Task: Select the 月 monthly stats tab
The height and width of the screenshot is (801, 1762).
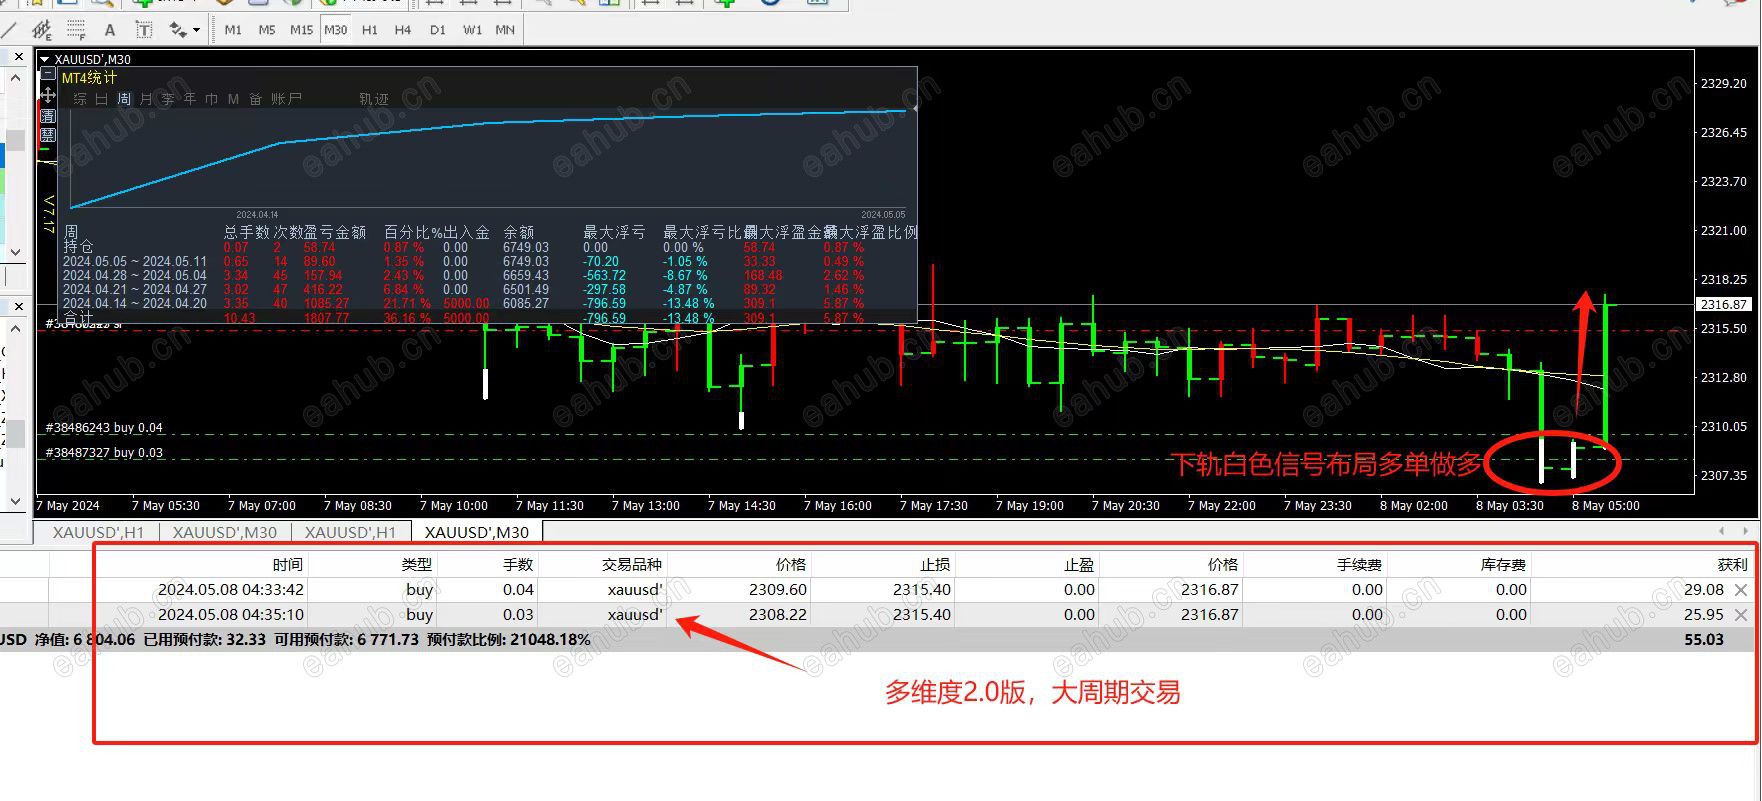Action: 146,99
